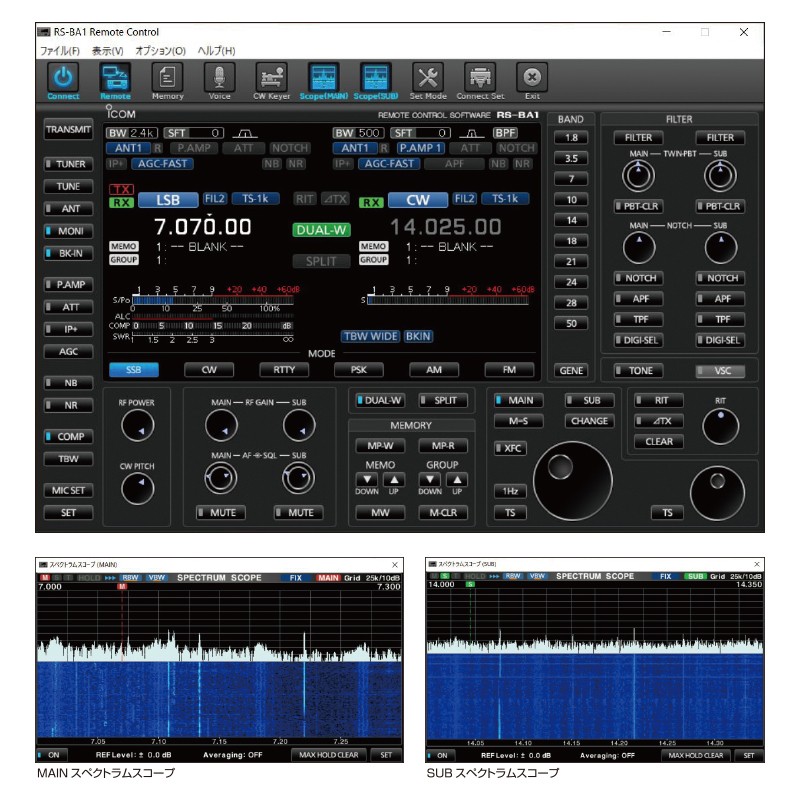Mute the MAIN receiver audio

click(220, 513)
